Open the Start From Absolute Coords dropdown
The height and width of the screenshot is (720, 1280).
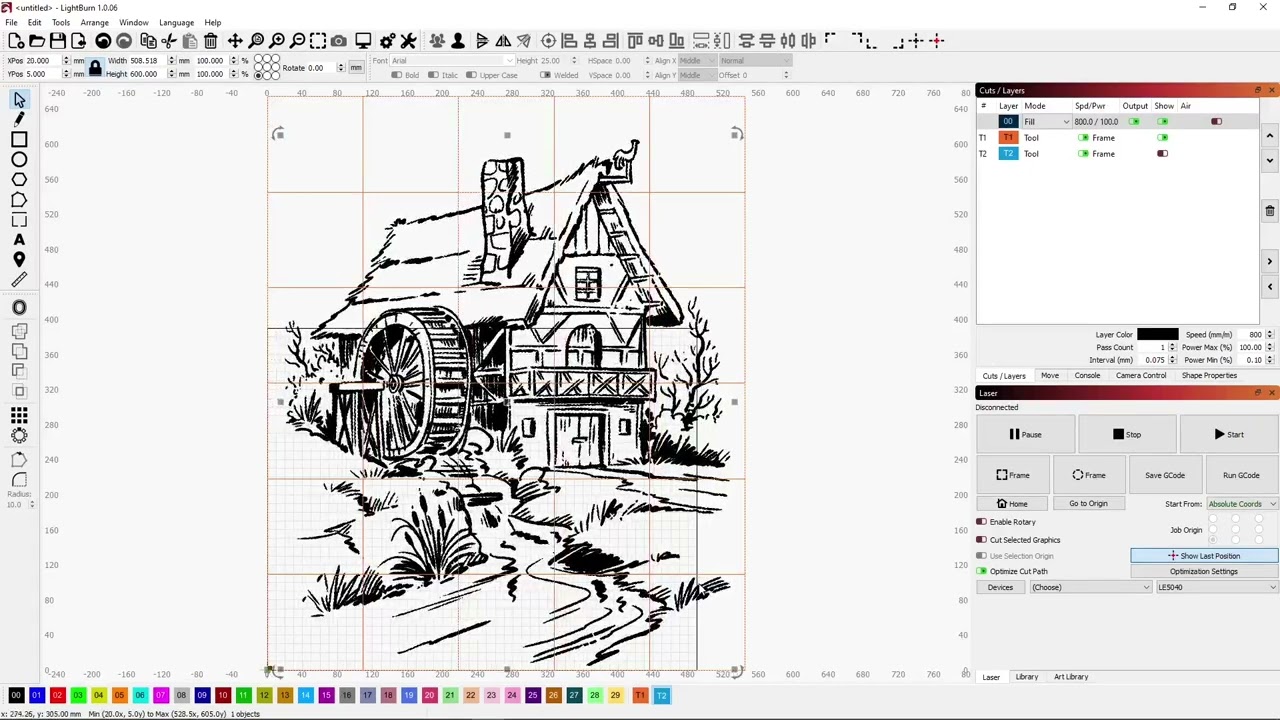[x=1242, y=504]
